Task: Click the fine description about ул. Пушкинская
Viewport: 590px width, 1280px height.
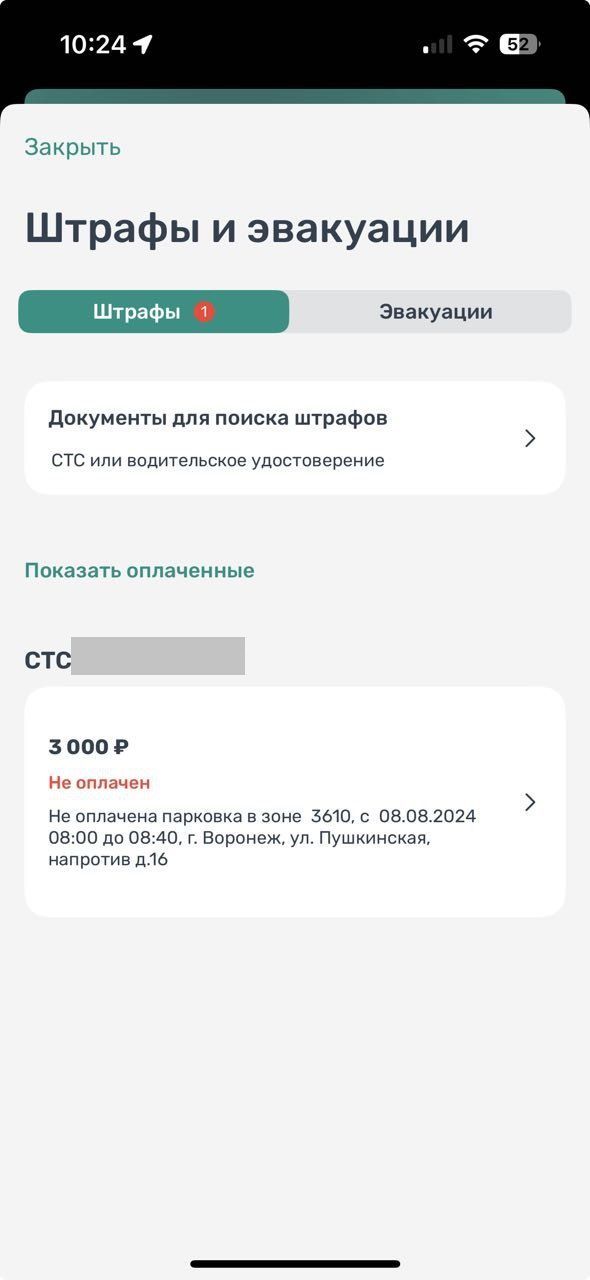Action: click(262, 837)
